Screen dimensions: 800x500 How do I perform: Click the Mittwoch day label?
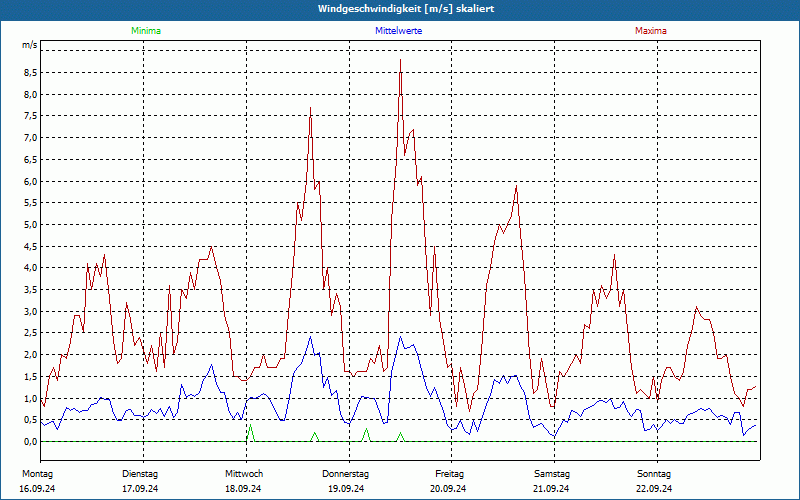[244, 474]
